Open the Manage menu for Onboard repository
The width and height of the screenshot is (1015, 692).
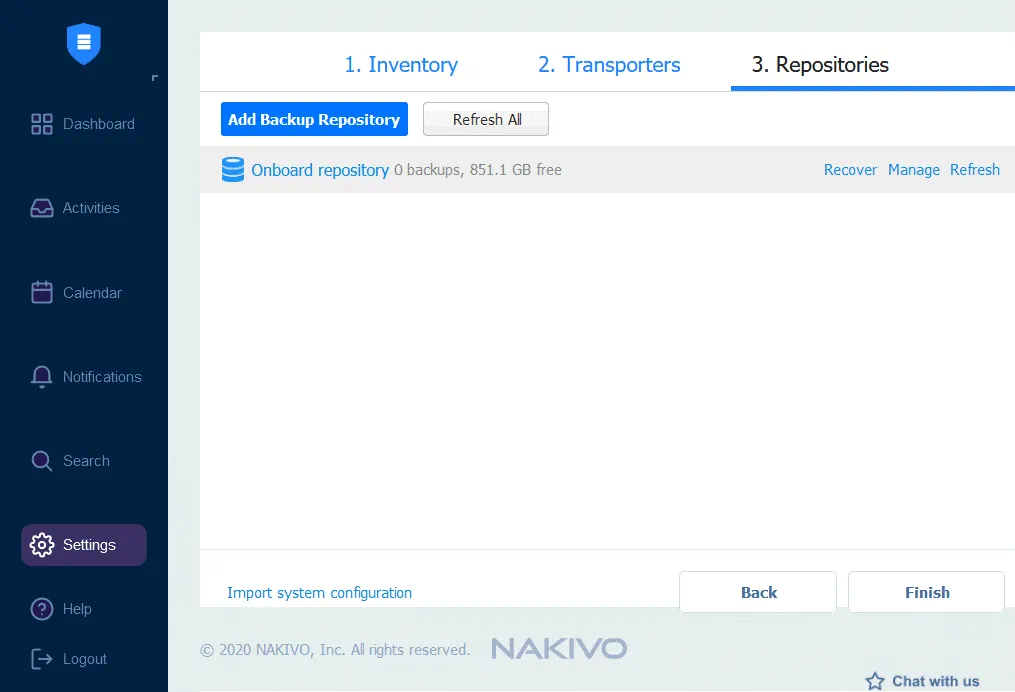[913, 170]
